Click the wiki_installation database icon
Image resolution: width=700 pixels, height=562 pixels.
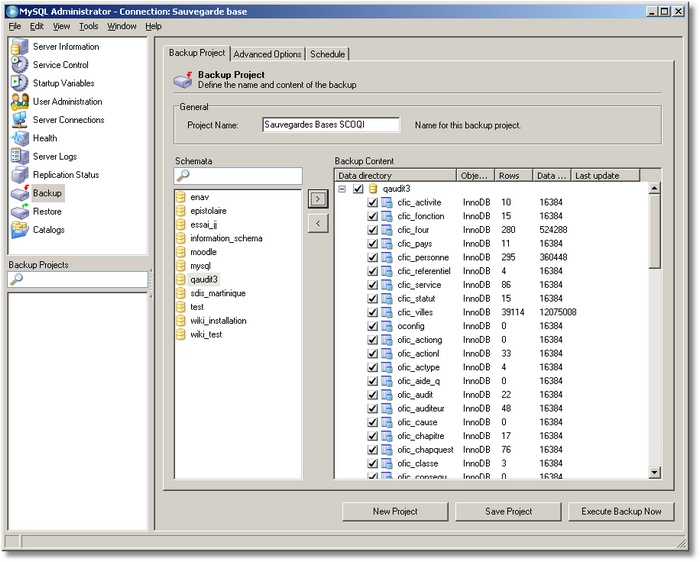click(181, 321)
